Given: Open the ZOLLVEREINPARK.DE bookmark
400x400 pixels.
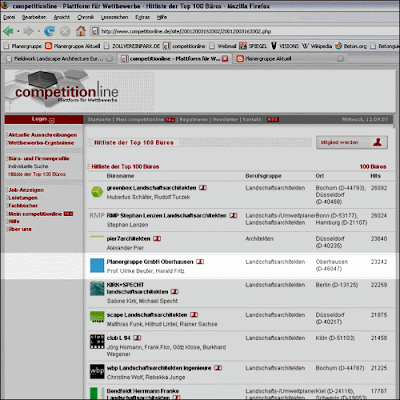Looking at the screenshot, I should tap(132, 46).
